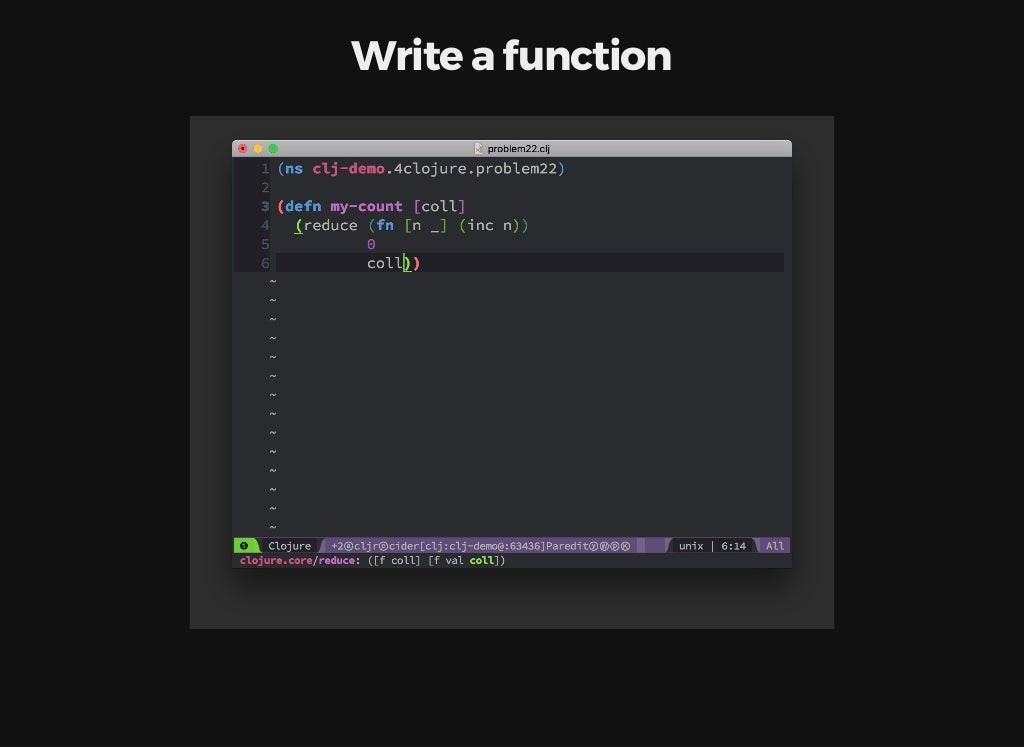The height and width of the screenshot is (747, 1024).
Task: Click the ns keyword on line 1
Action: click(x=294, y=168)
